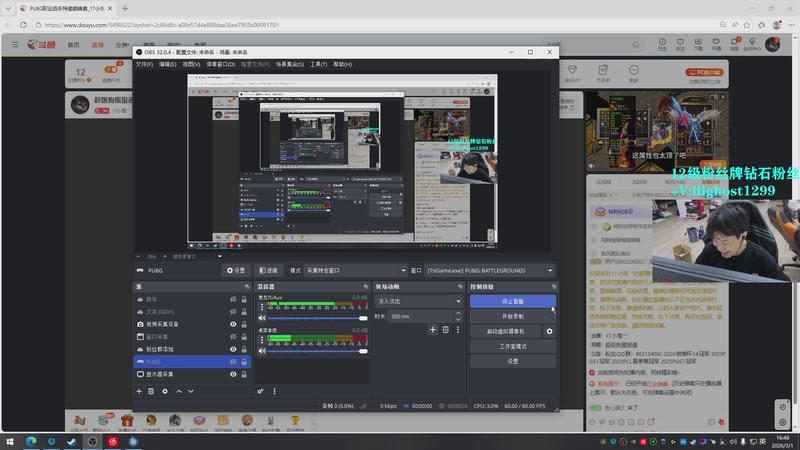The height and width of the screenshot is (450, 800).
Task: Toggle visibility of the PUBG source
Action: click(x=233, y=362)
